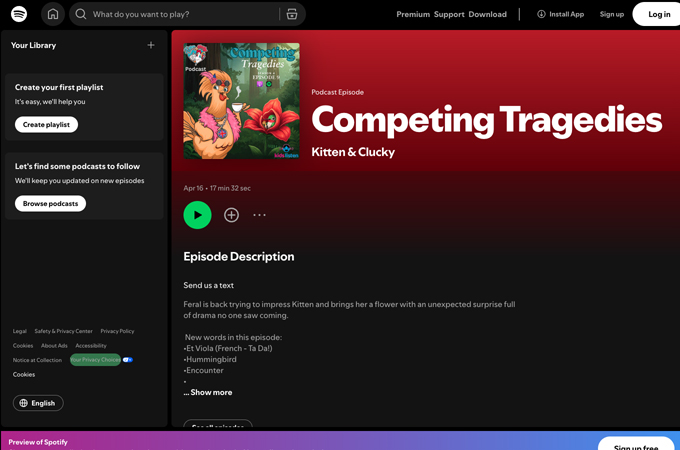Open Notice at Collection link
This screenshot has height=450, width=680.
(37, 360)
